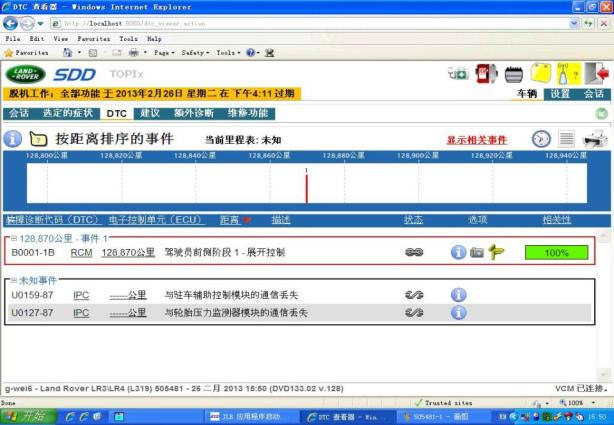Click the Land Rover logo

pyautogui.click(x=25, y=74)
